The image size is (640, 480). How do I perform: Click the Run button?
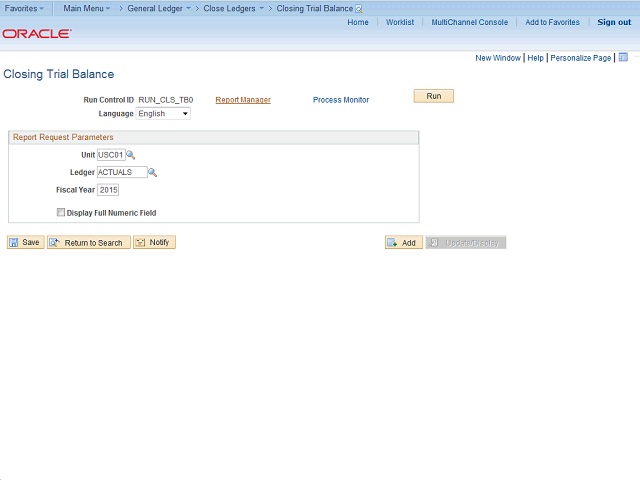(x=433, y=96)
